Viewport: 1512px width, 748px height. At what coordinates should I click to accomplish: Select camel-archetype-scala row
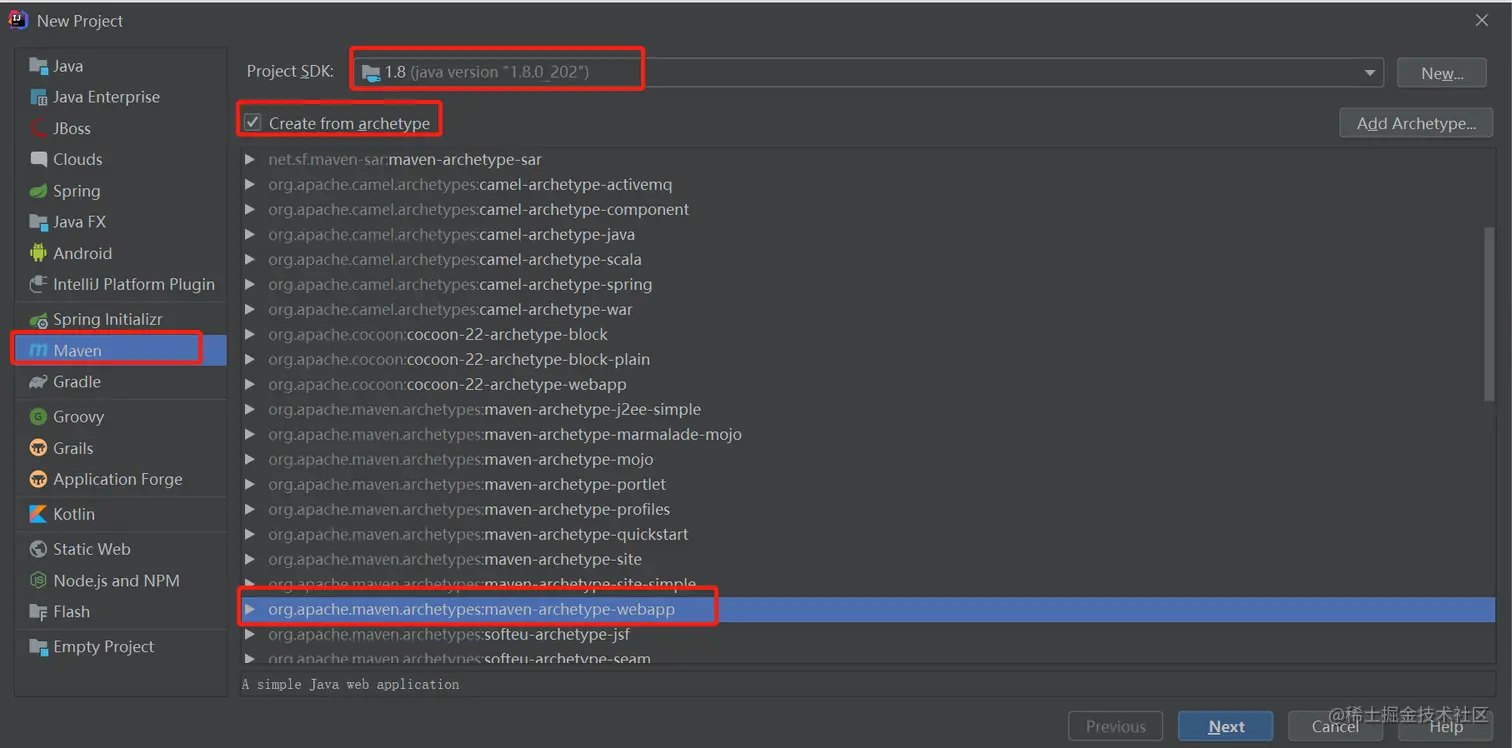(x=868, y=259)
